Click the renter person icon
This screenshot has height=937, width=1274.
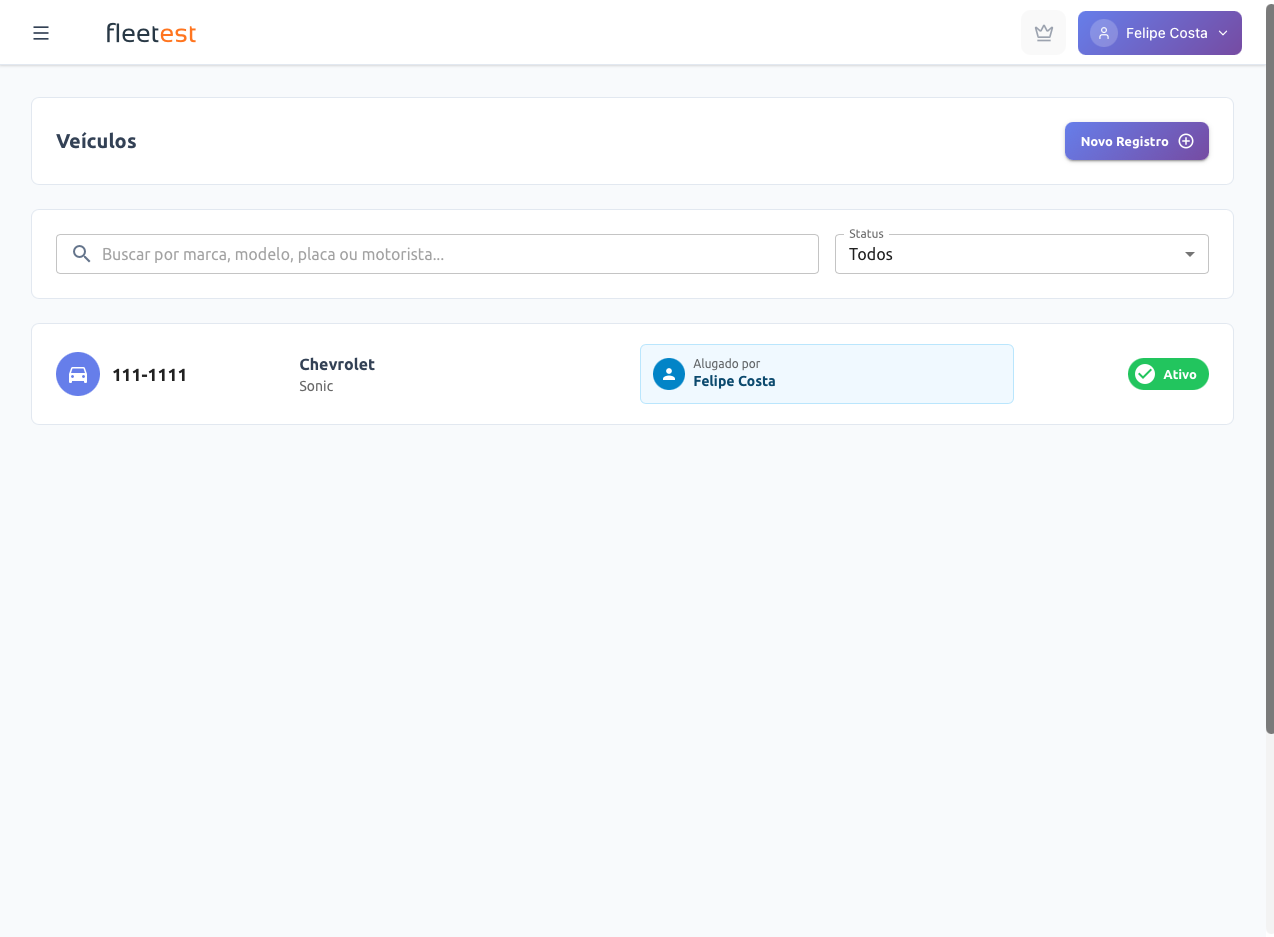click(668, 374)
